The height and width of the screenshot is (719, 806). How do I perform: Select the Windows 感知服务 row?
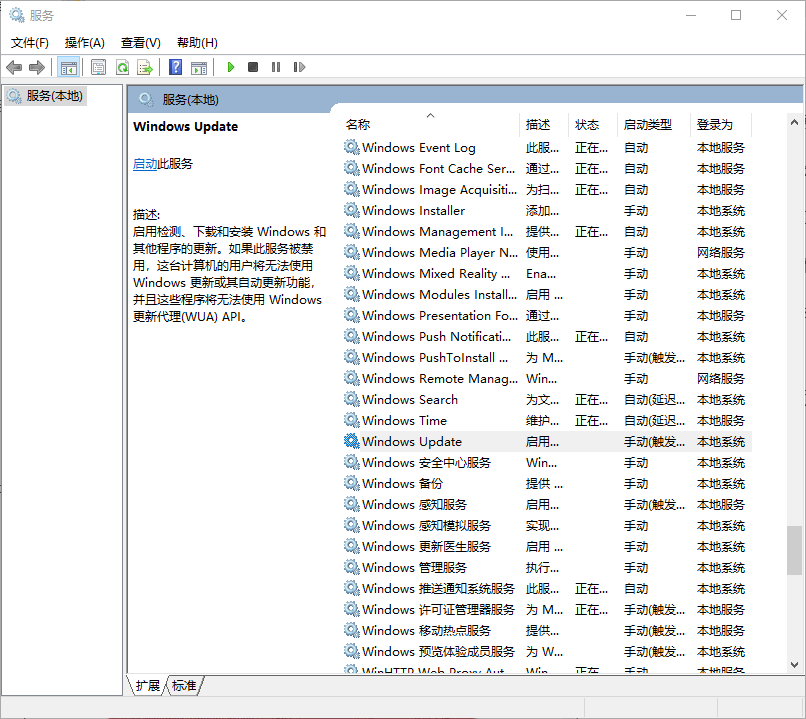[546, 505]
